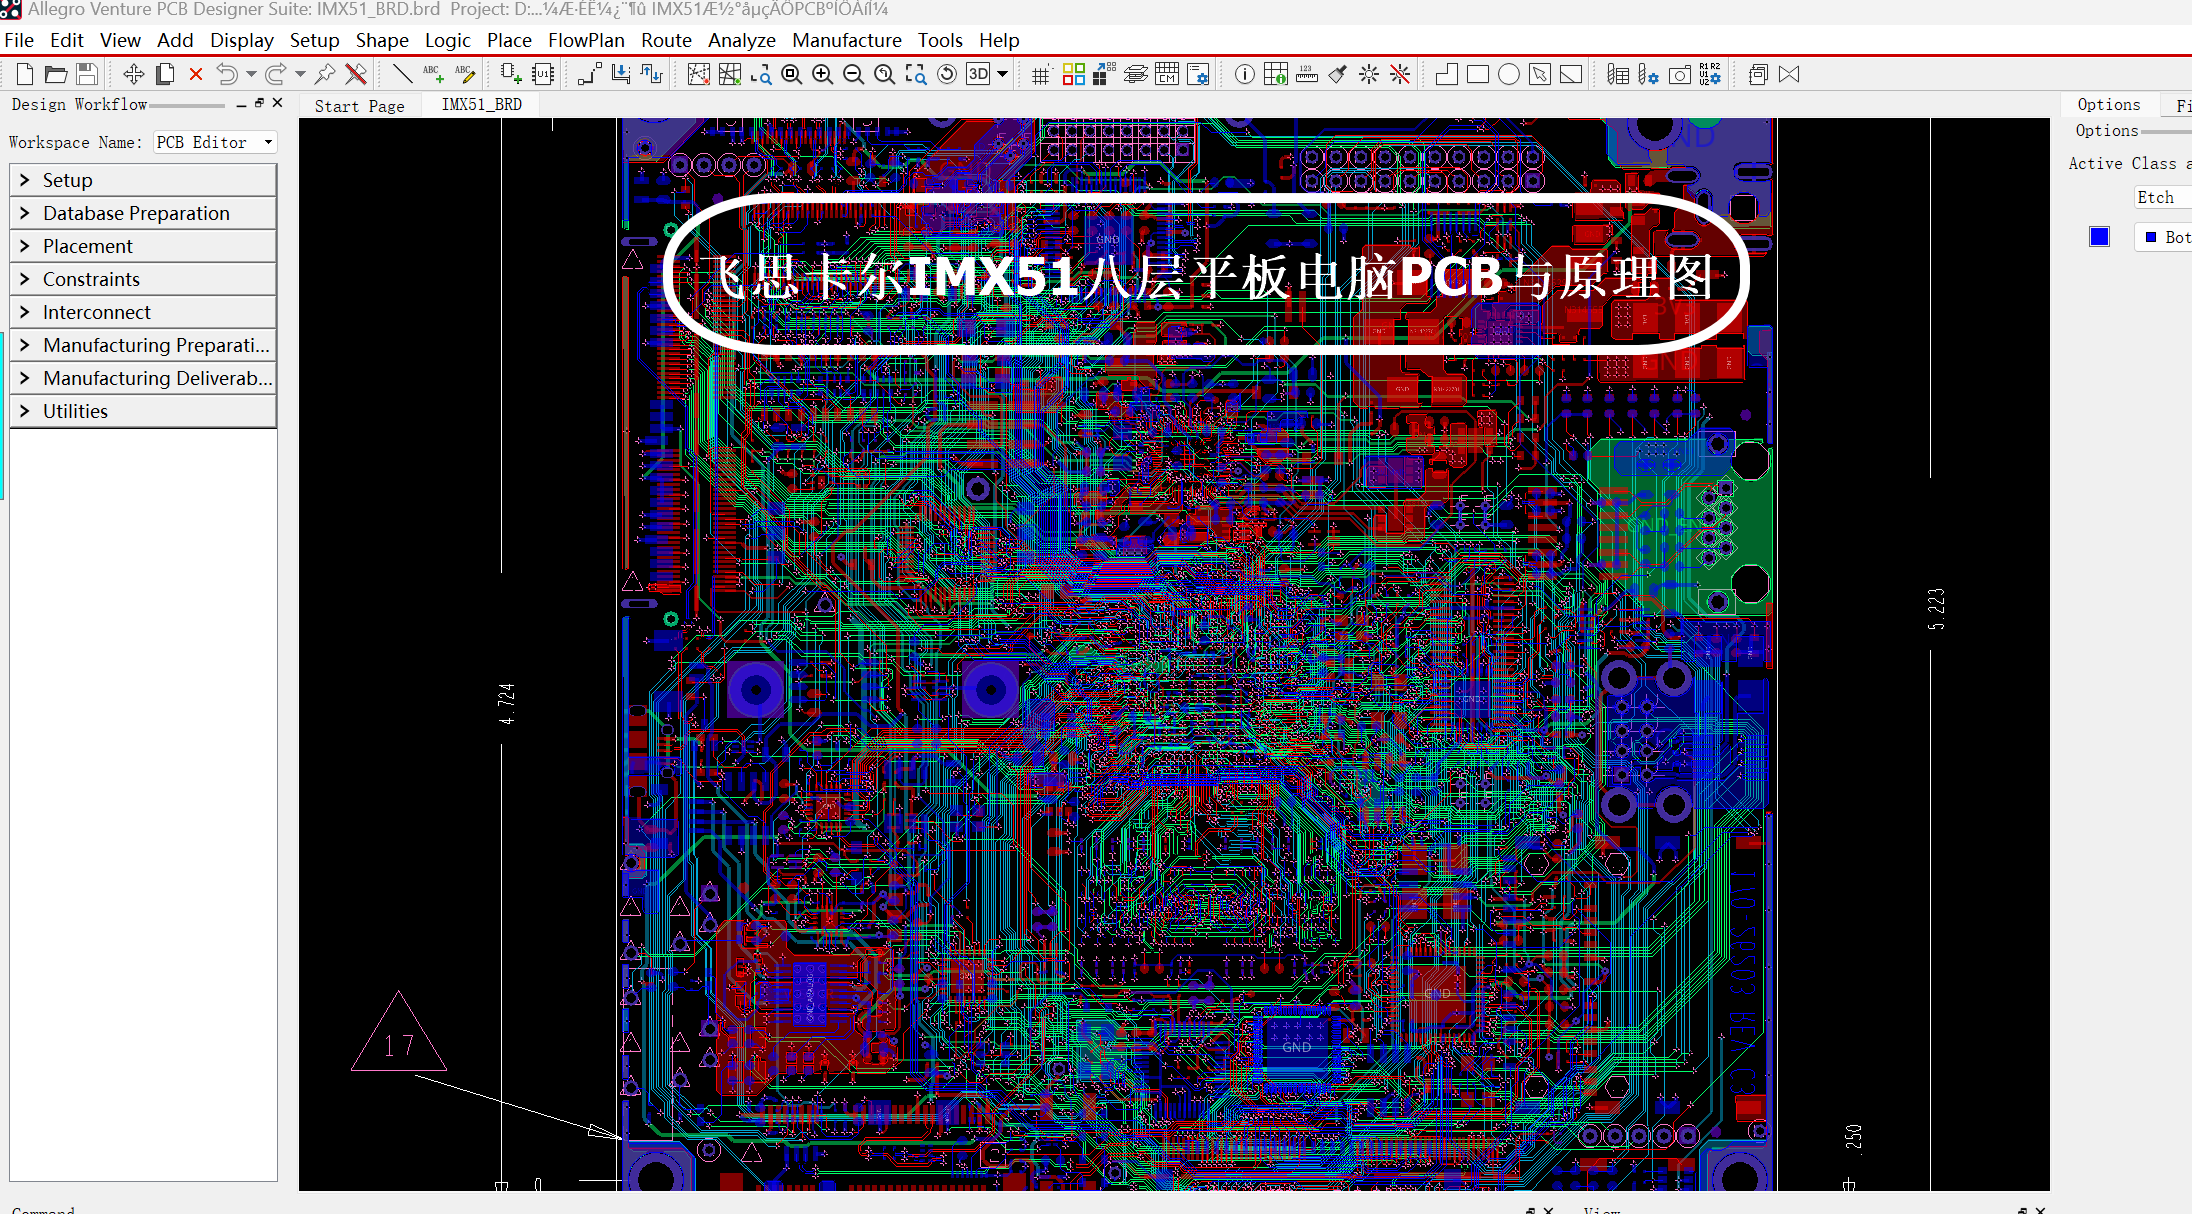The image size is (2192, 1214).
Task: Toggle the grid display icon
Action: point(1041,74)
